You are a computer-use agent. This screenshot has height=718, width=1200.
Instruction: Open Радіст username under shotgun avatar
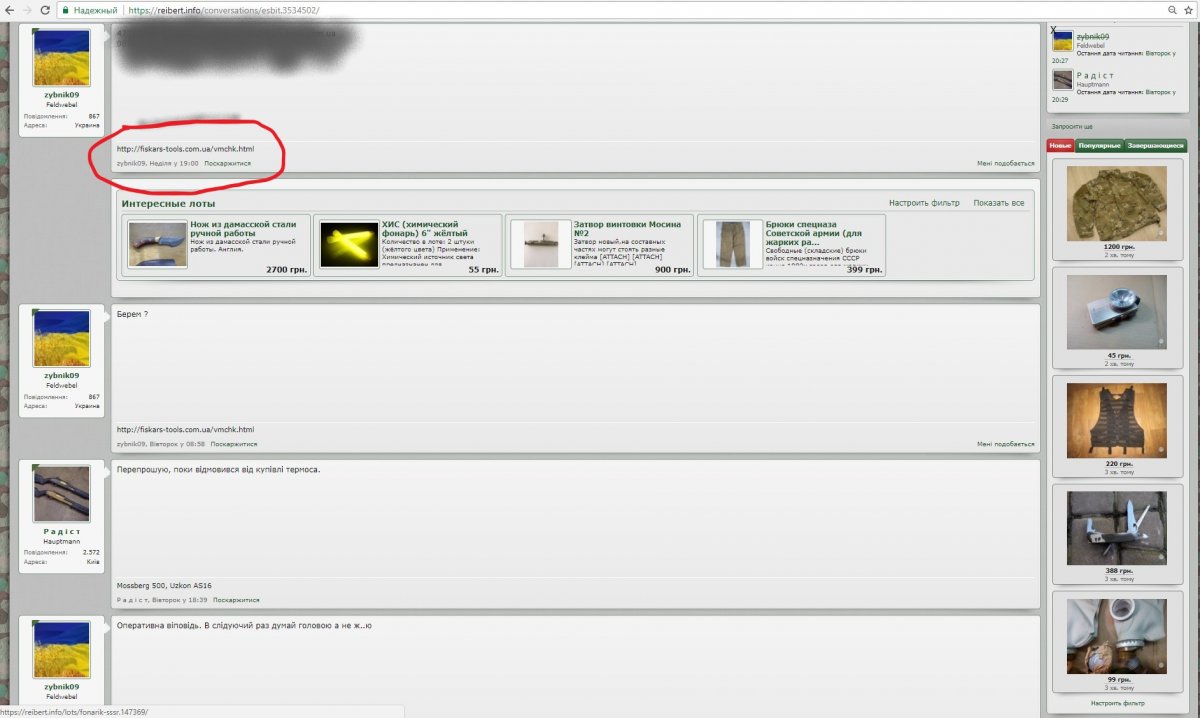click(62, 532)
